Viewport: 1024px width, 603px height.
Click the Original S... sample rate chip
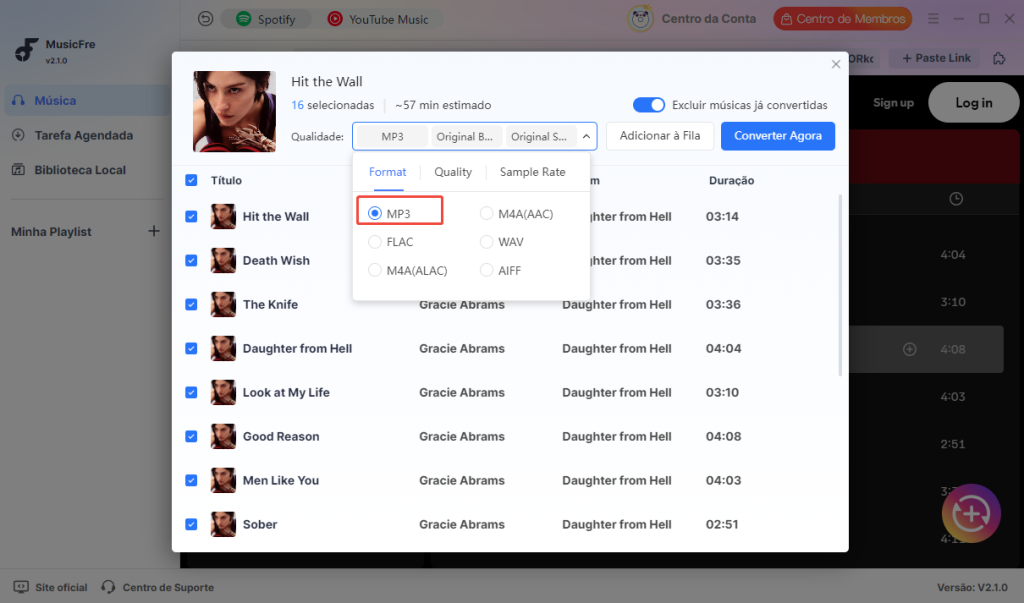[x=539, y=137]
